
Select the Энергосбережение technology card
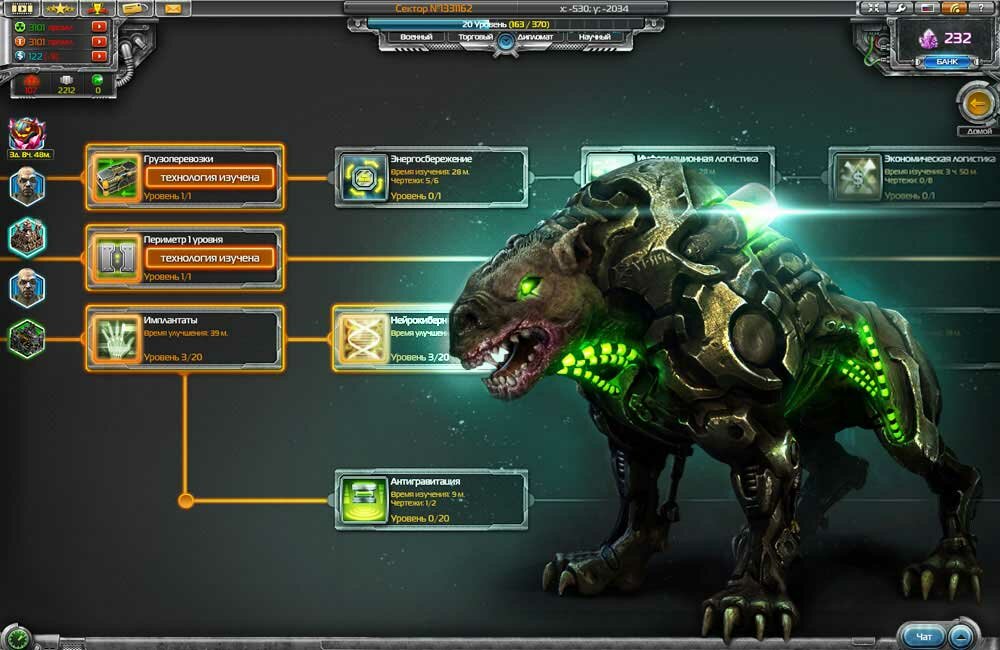click(431, 177)
